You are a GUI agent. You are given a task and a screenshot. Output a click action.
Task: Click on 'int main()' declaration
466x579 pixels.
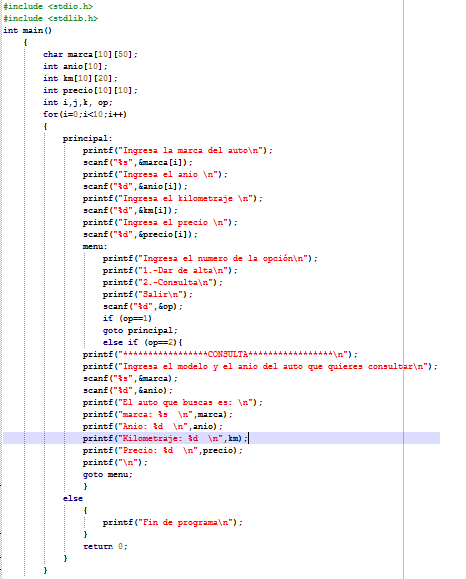[x=28, y=30]
